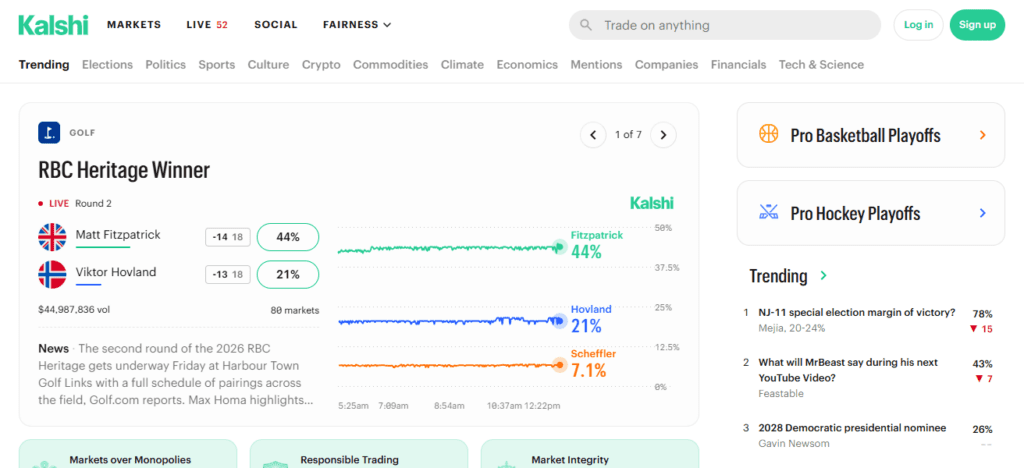Viewport: 1024px width, 468px height.
Task: Open NJ-11 special election margin market
Action: [857, 312]
